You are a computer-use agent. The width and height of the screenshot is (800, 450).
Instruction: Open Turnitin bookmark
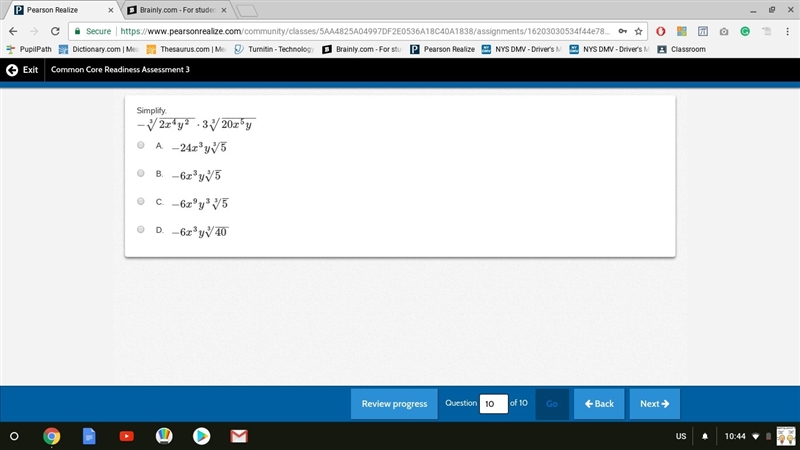pyautogui.click(x=274, y=49)
